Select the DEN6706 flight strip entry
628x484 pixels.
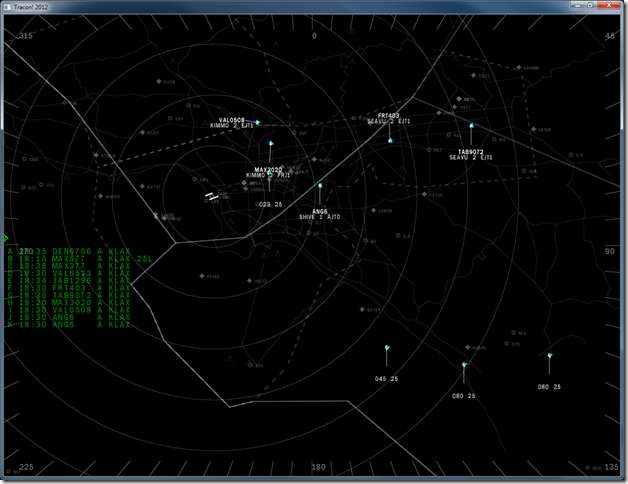tap(70, 251)
